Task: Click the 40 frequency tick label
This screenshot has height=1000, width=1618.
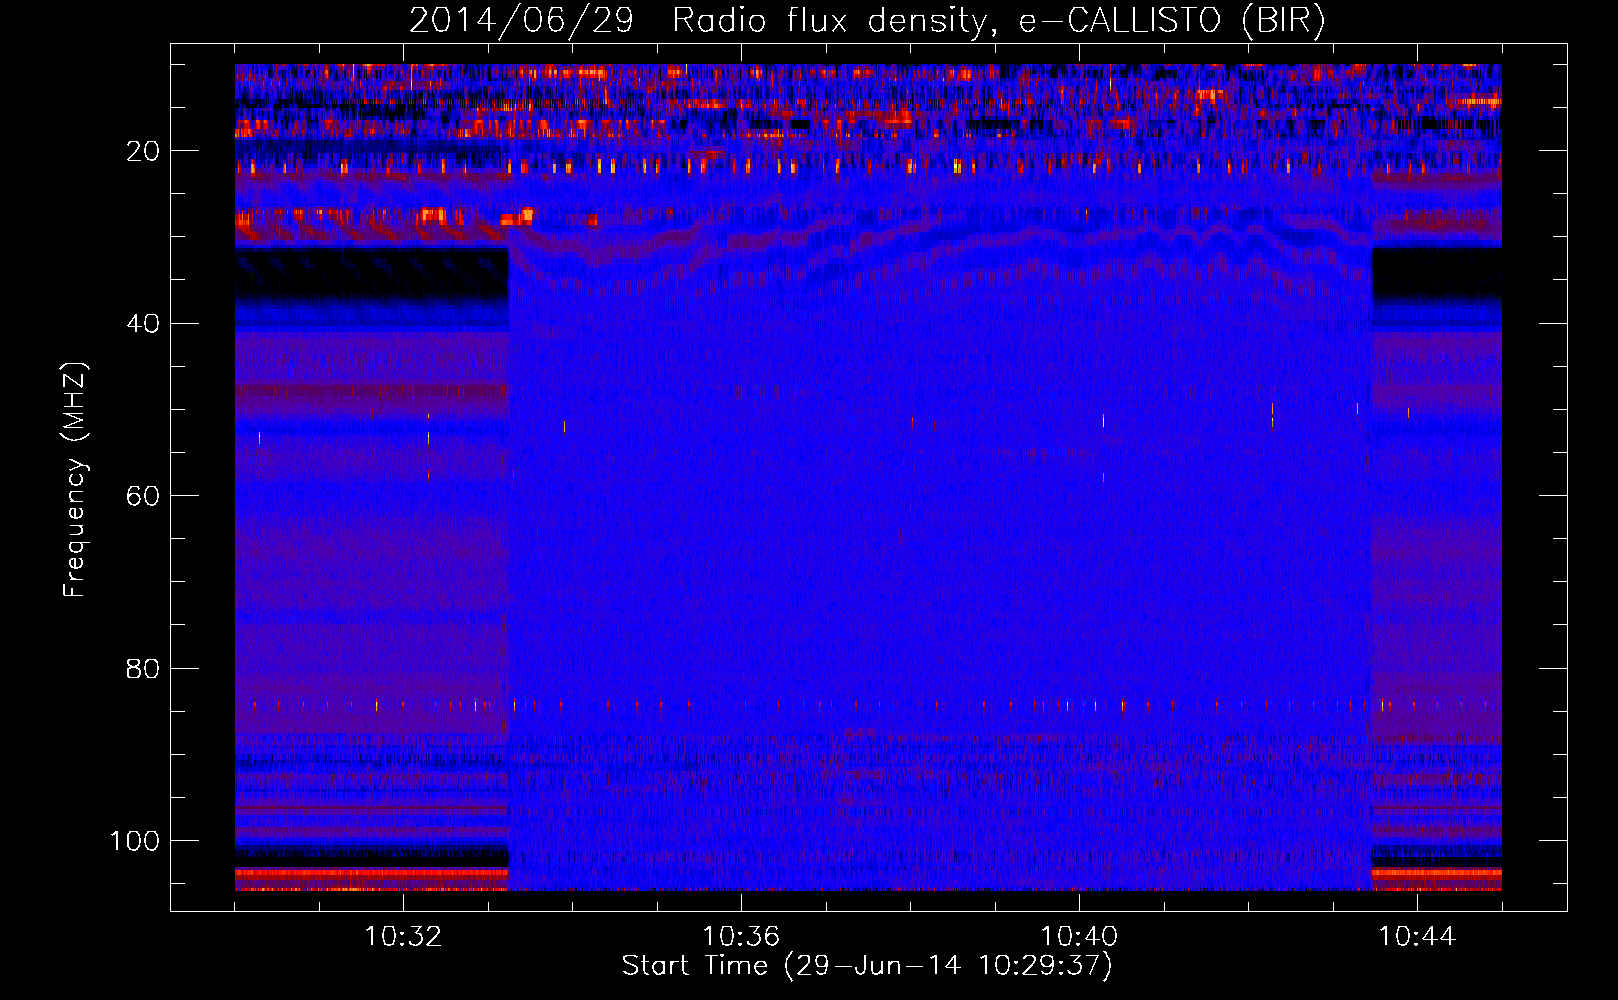Action: (144, 324)
